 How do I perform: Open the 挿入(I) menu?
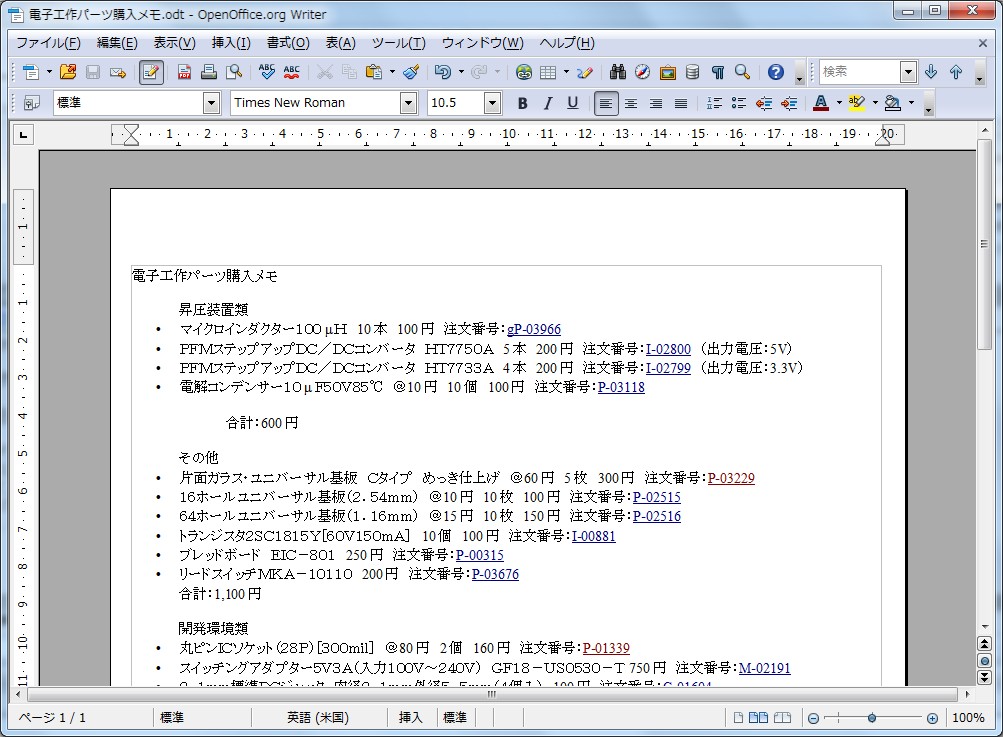tap(231, 43)
